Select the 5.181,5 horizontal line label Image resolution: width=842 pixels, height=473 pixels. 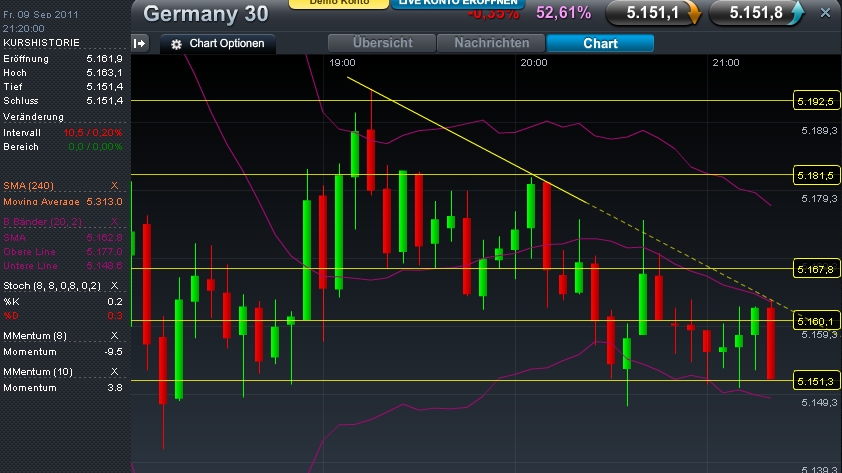pyautogui.click(x=816, y=175)
